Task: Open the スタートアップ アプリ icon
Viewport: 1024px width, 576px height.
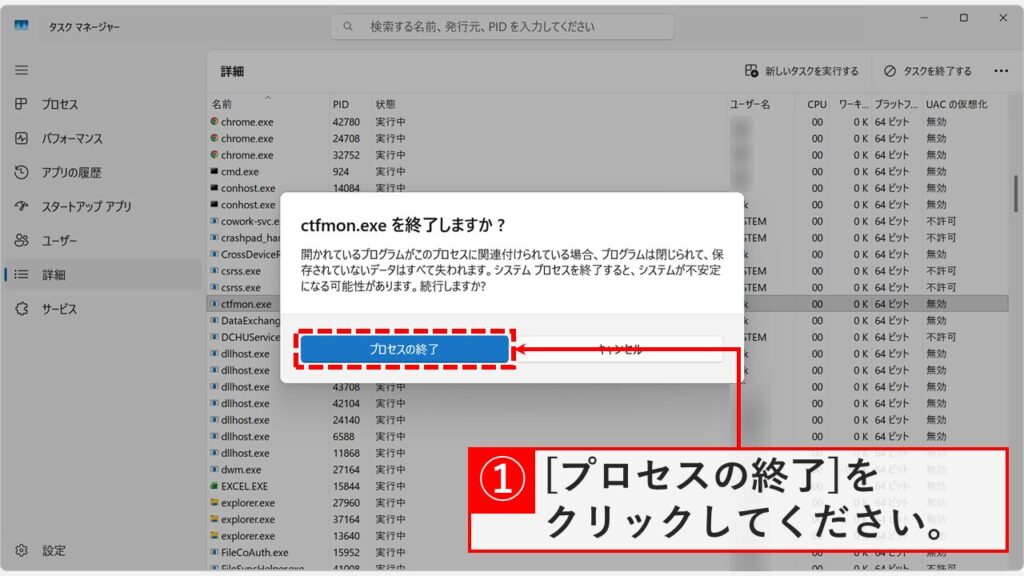Action: click(22, 206)
